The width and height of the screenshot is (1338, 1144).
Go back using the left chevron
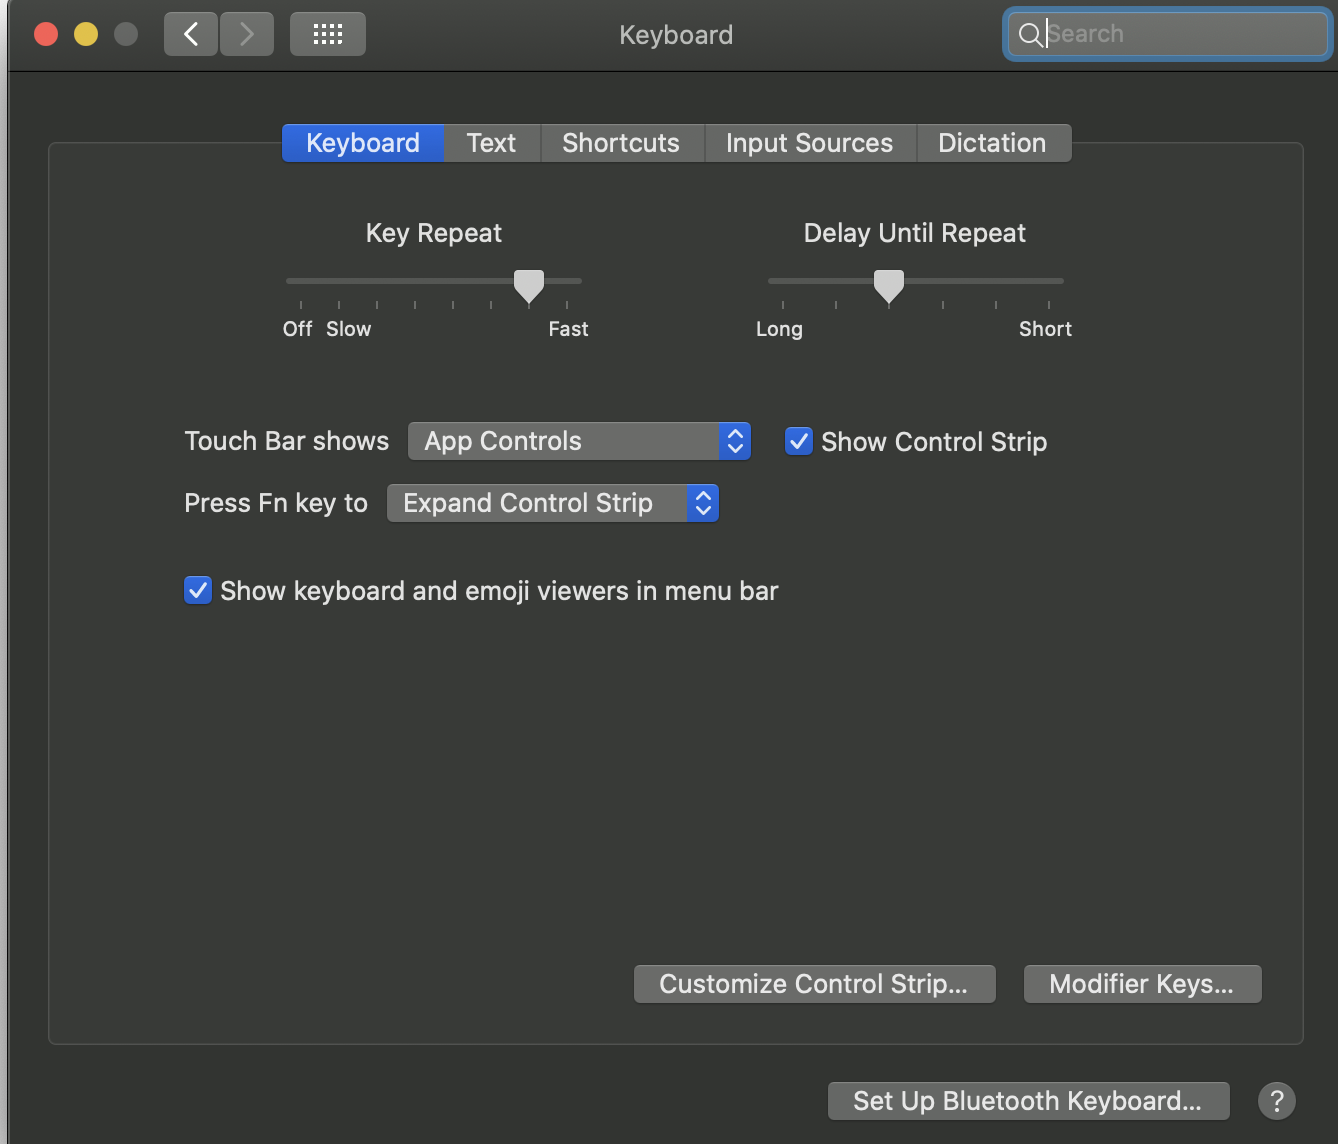tap(191, 35)
